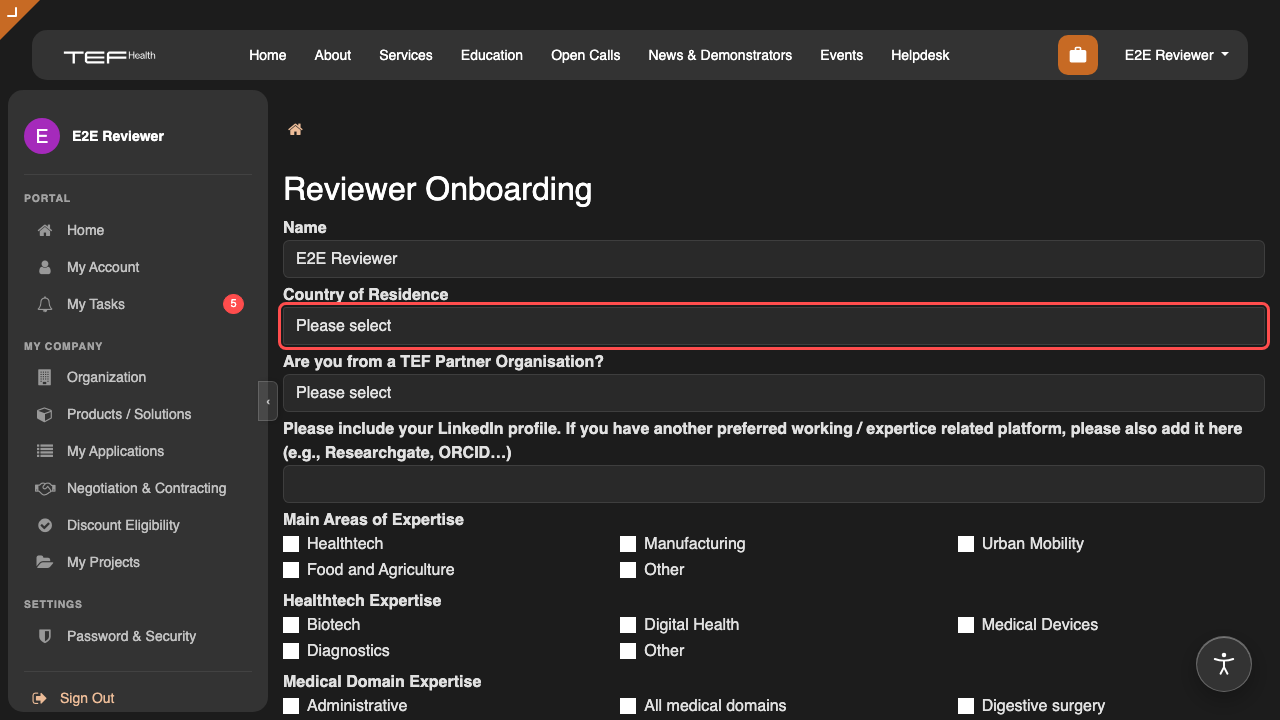The height and width of the screenshot is (720, 1280).
Task: Open News & Demonstrators in navbar
Action: point(720,55)
